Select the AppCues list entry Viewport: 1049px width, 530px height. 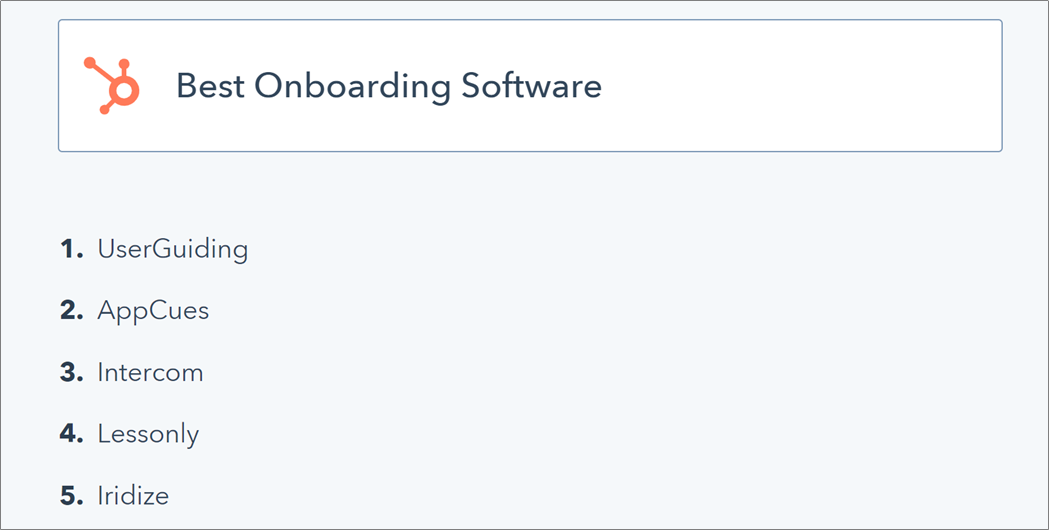click(153, 311)
